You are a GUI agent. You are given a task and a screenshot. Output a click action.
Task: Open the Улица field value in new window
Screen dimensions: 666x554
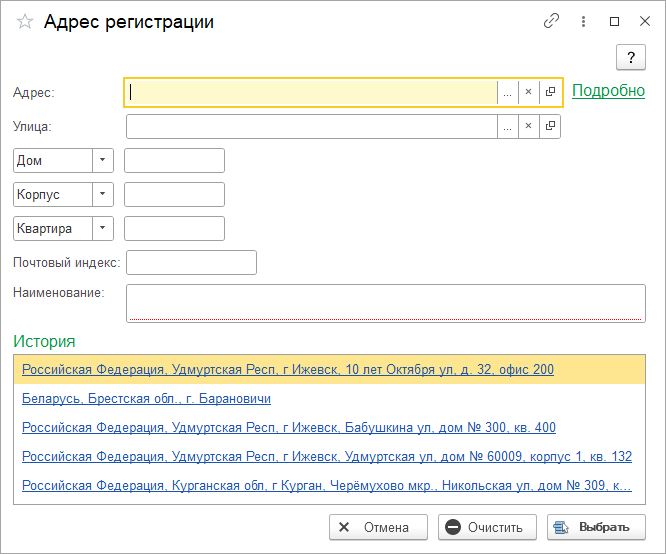tap(550, 126)
